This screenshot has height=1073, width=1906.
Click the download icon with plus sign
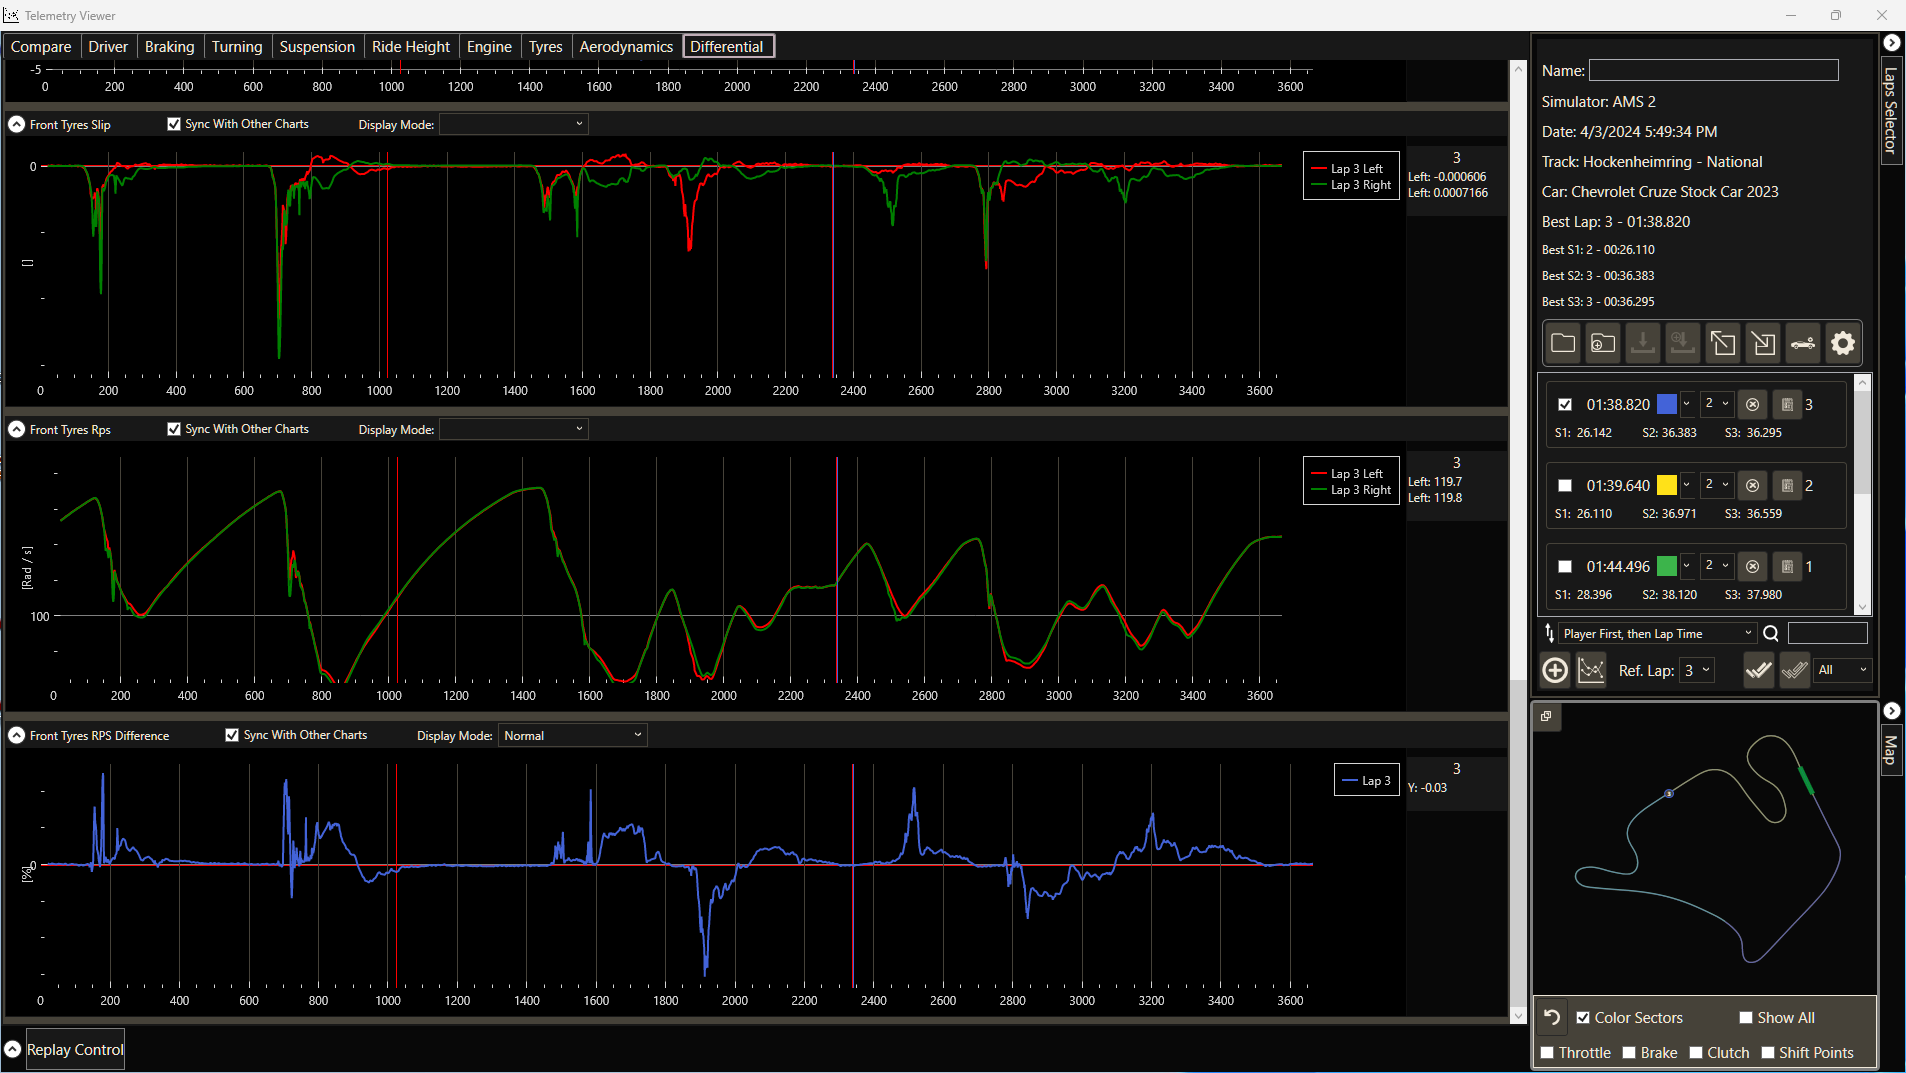(x=1683, y=344)
